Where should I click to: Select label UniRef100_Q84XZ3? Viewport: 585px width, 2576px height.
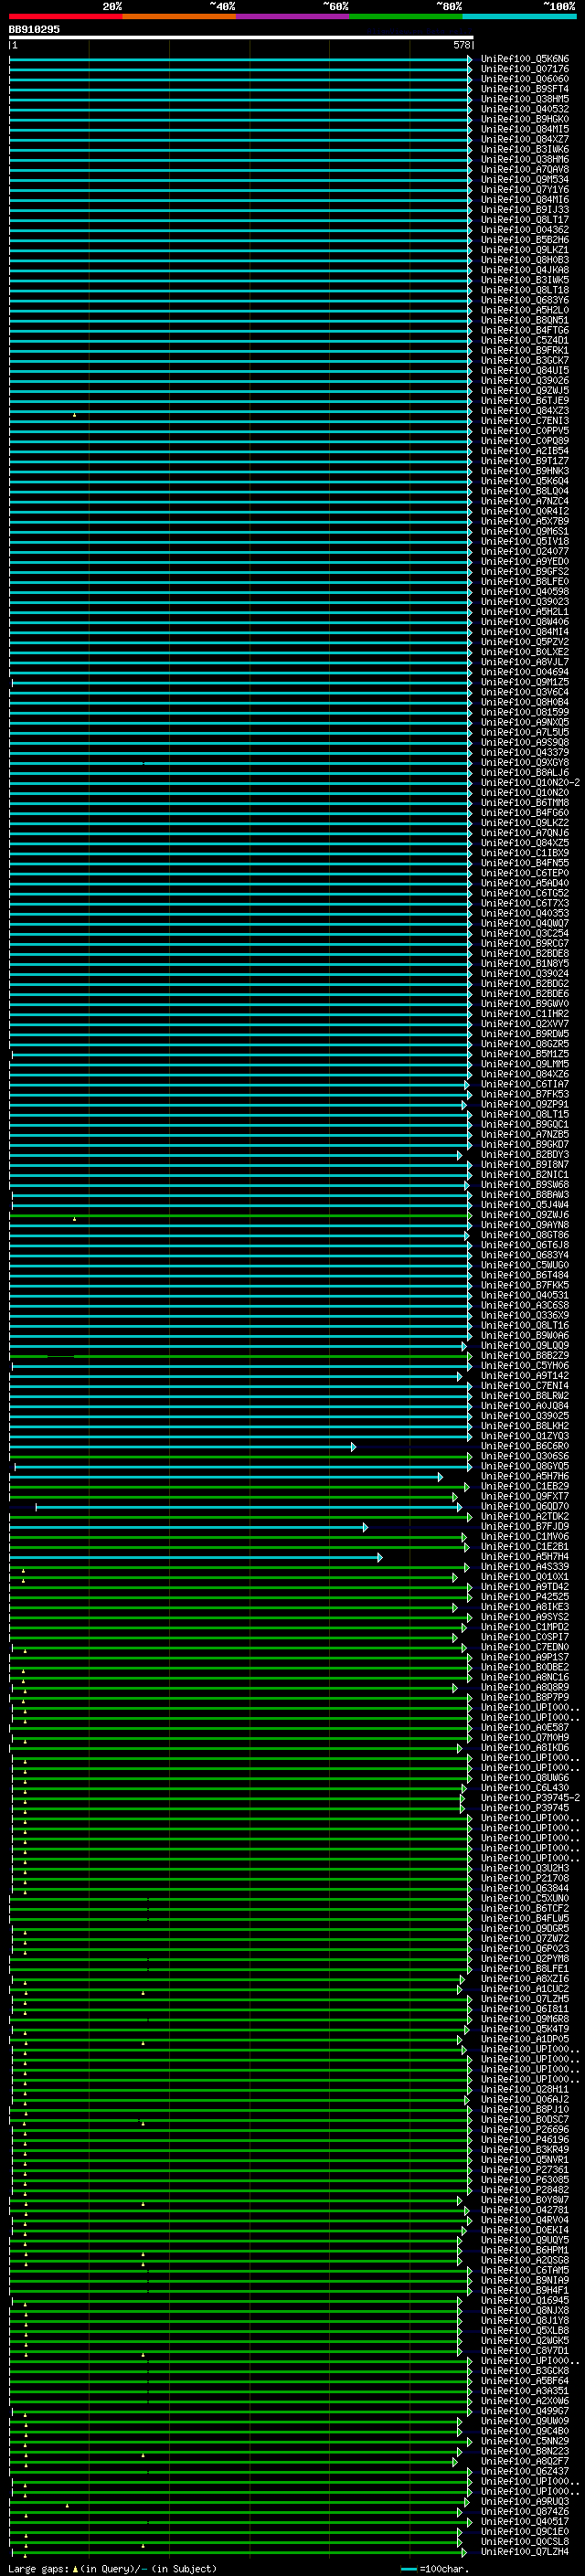[x=525, y=411]
